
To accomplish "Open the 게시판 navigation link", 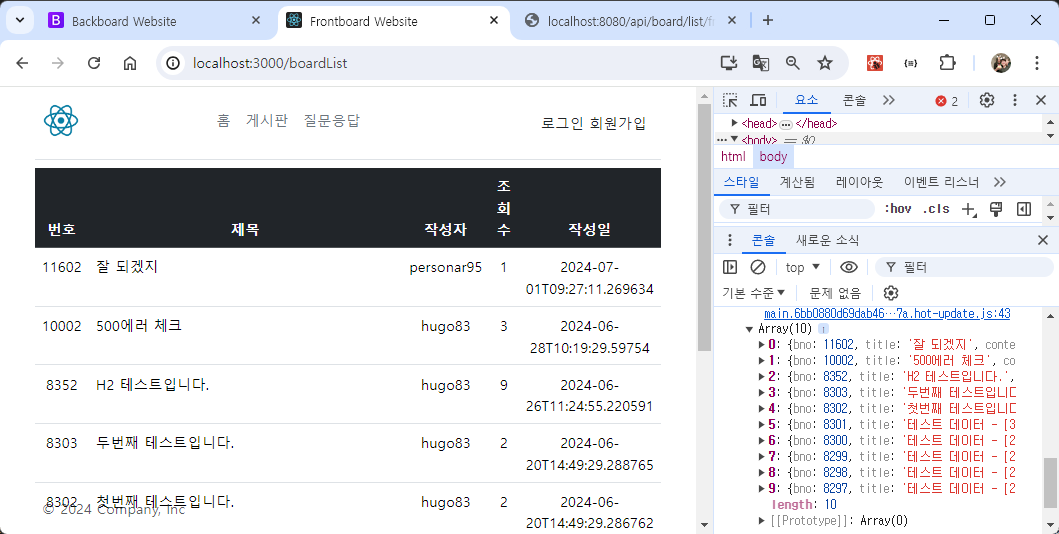I will click(267, 120).
